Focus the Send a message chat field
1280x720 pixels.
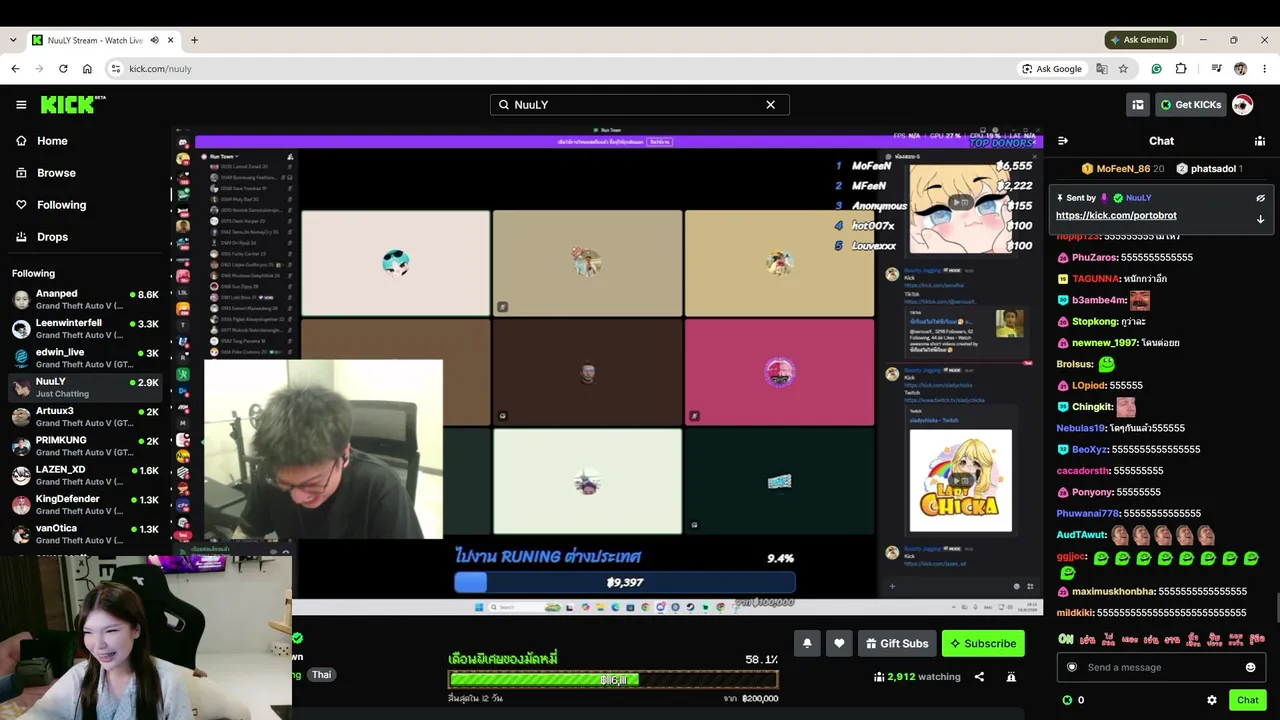(x=1161, y=667)
